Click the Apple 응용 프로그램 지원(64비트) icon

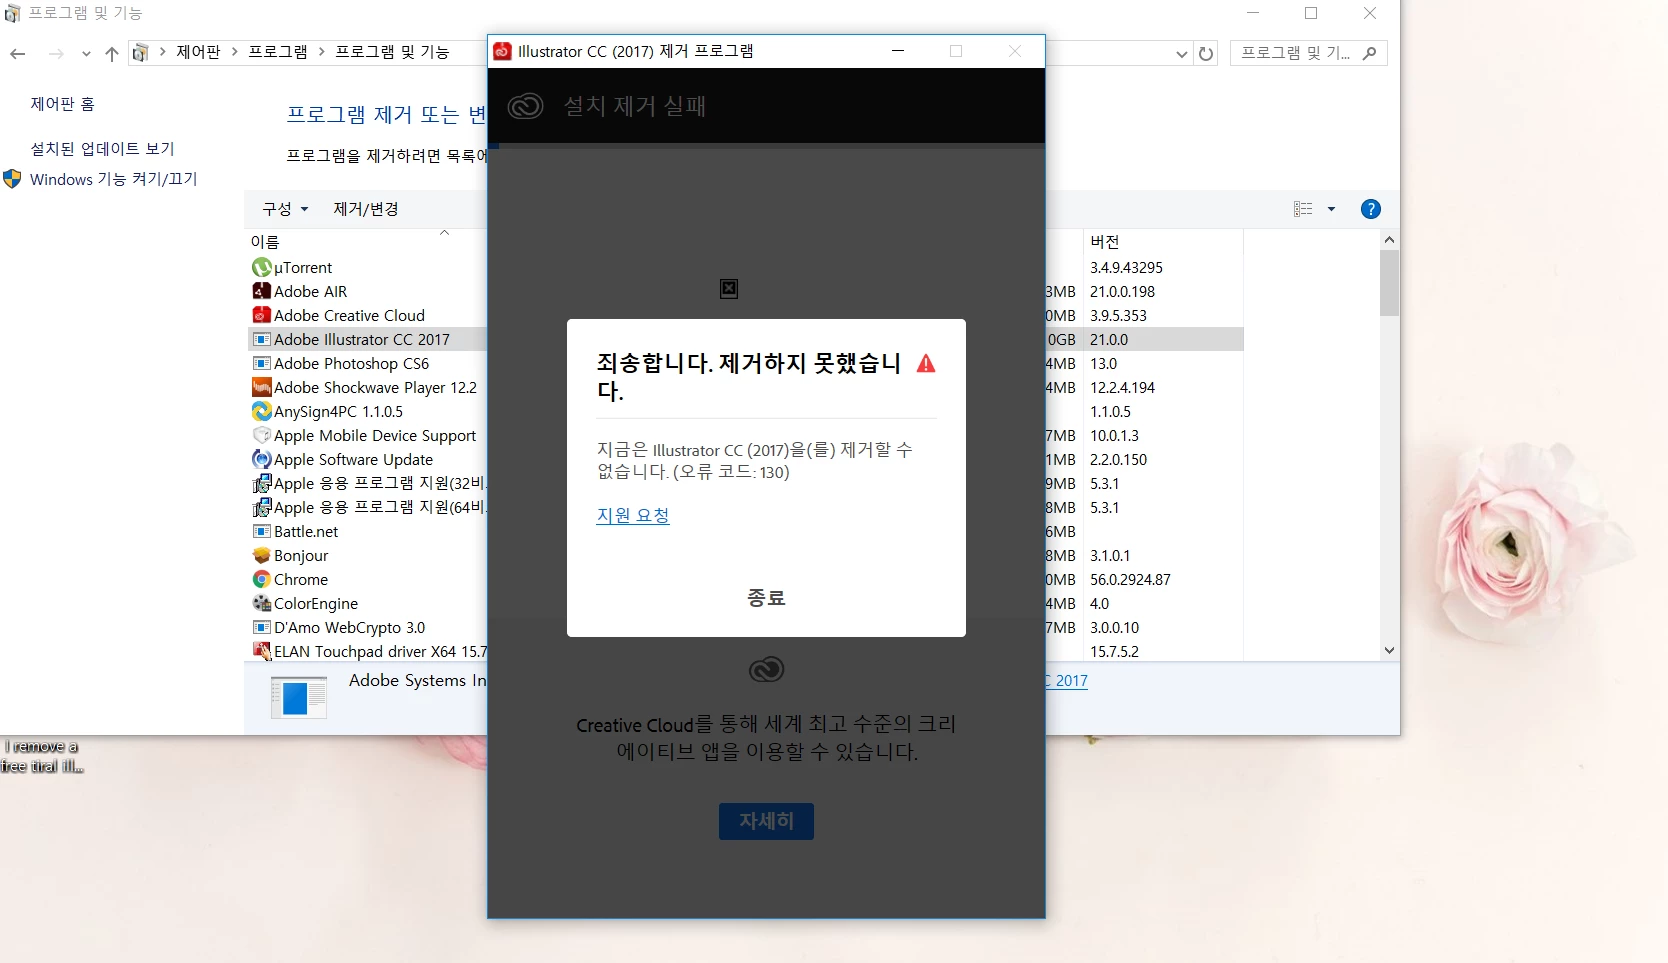262,507
